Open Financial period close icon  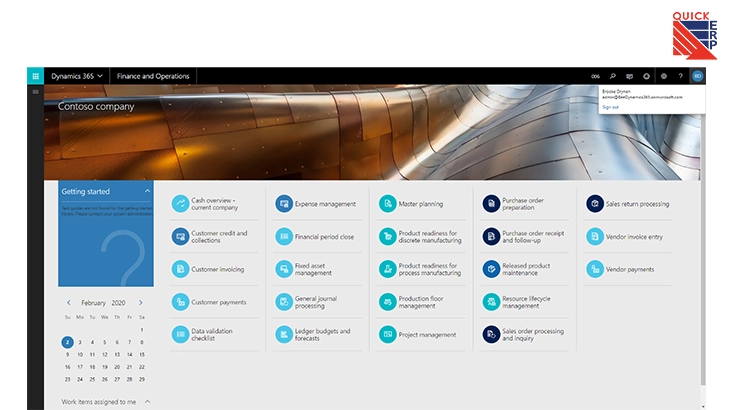(284, 237)
